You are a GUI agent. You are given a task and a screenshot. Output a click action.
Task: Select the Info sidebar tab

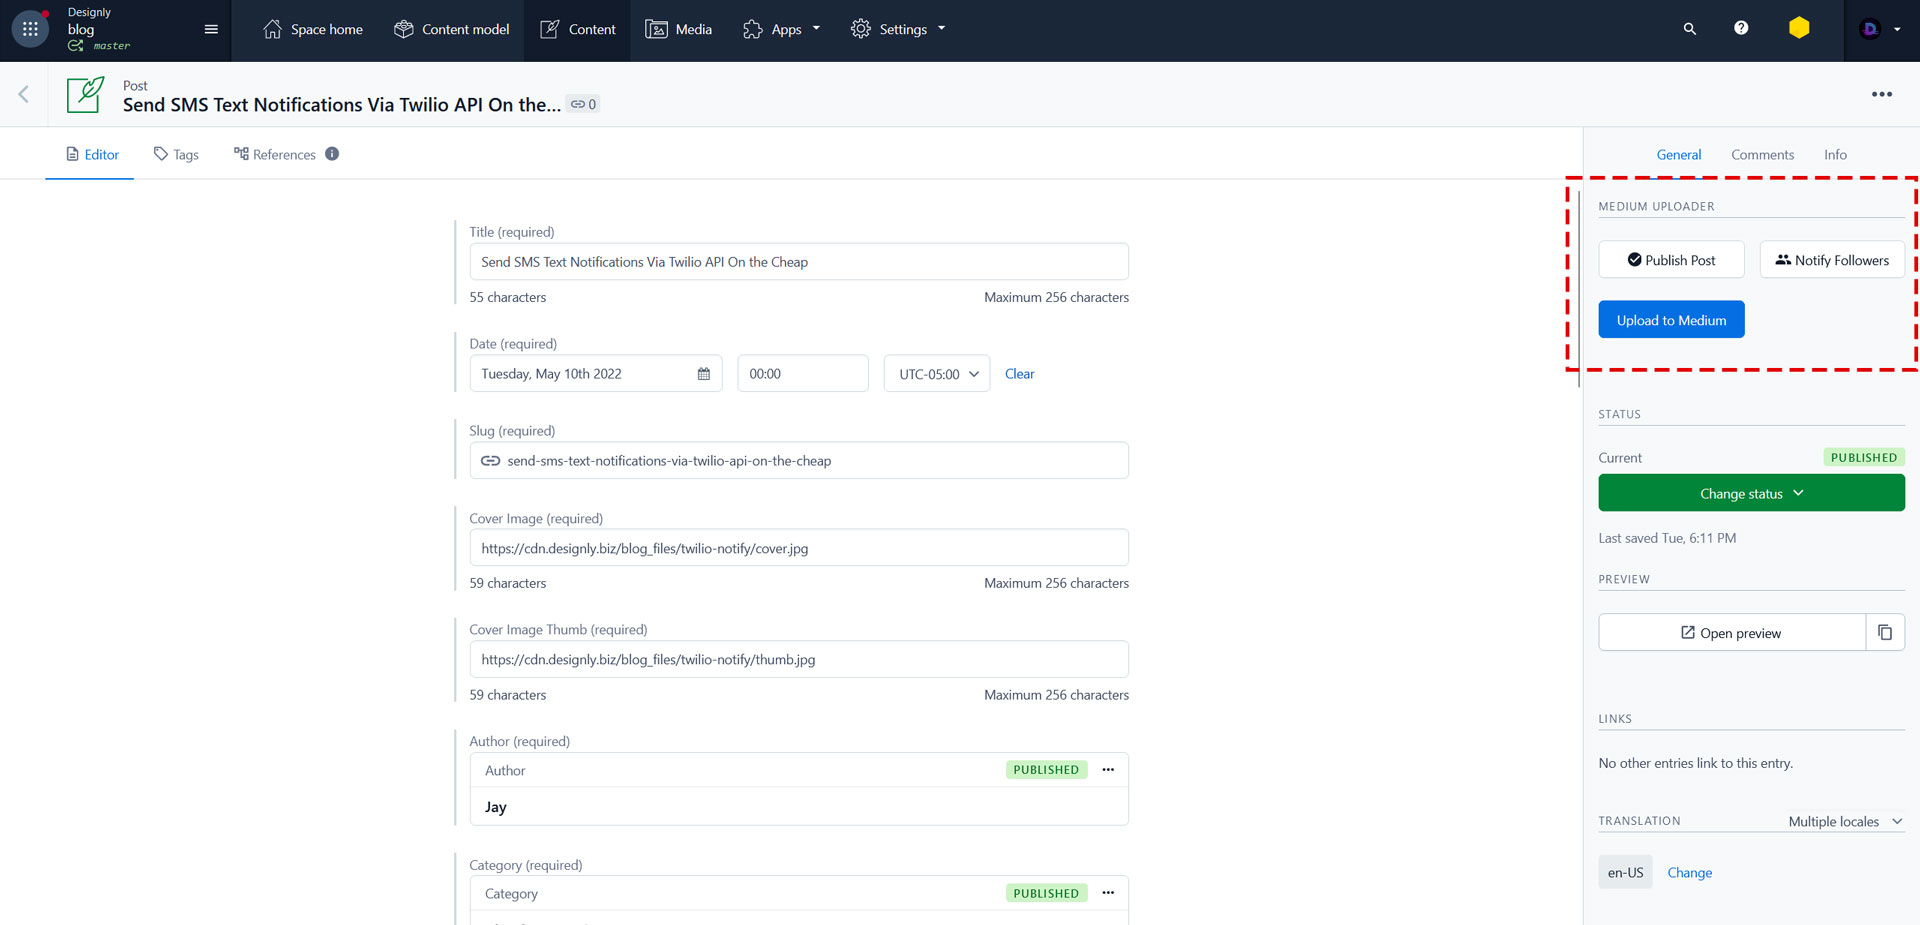pyautogui.click(x=1835, y=154)
